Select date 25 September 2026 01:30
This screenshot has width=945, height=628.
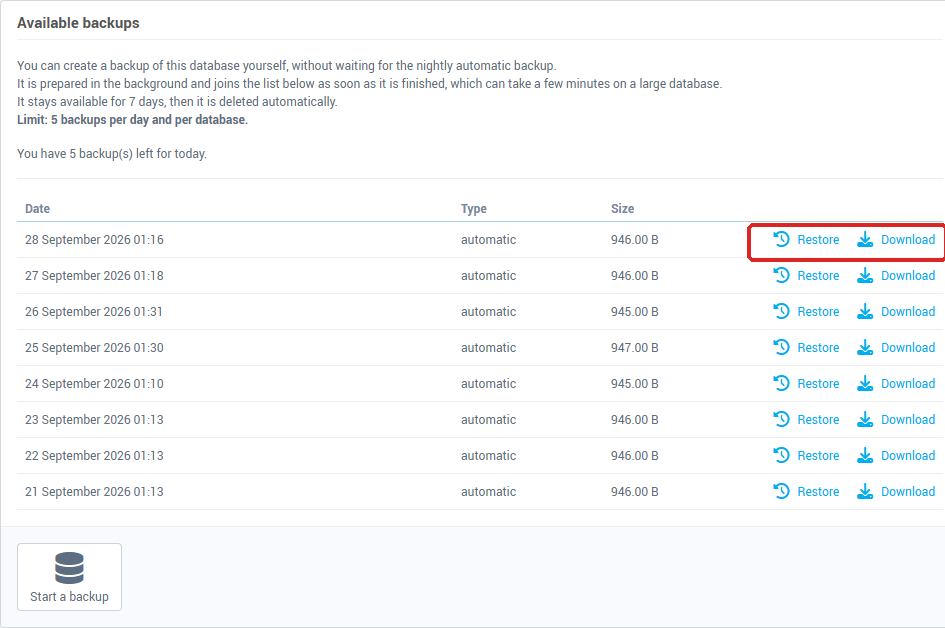[x=94, y=348]
